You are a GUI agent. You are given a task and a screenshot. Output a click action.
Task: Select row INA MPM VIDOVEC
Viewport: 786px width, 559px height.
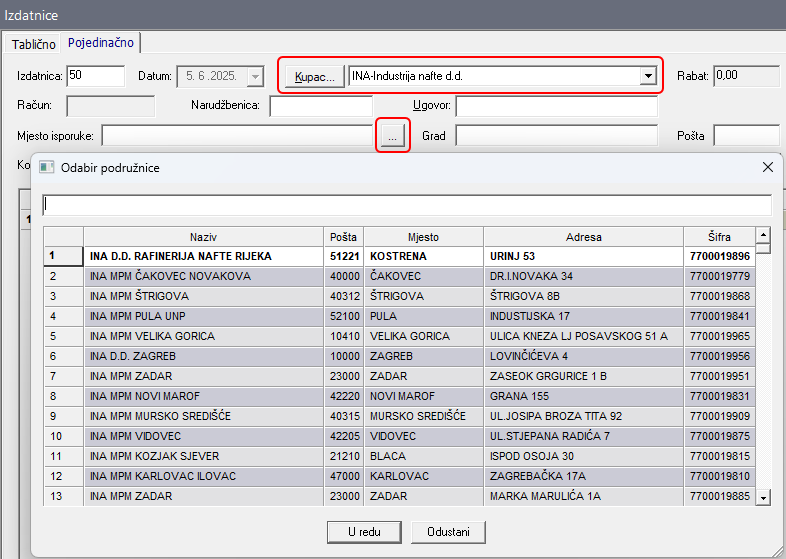(400, 436)
